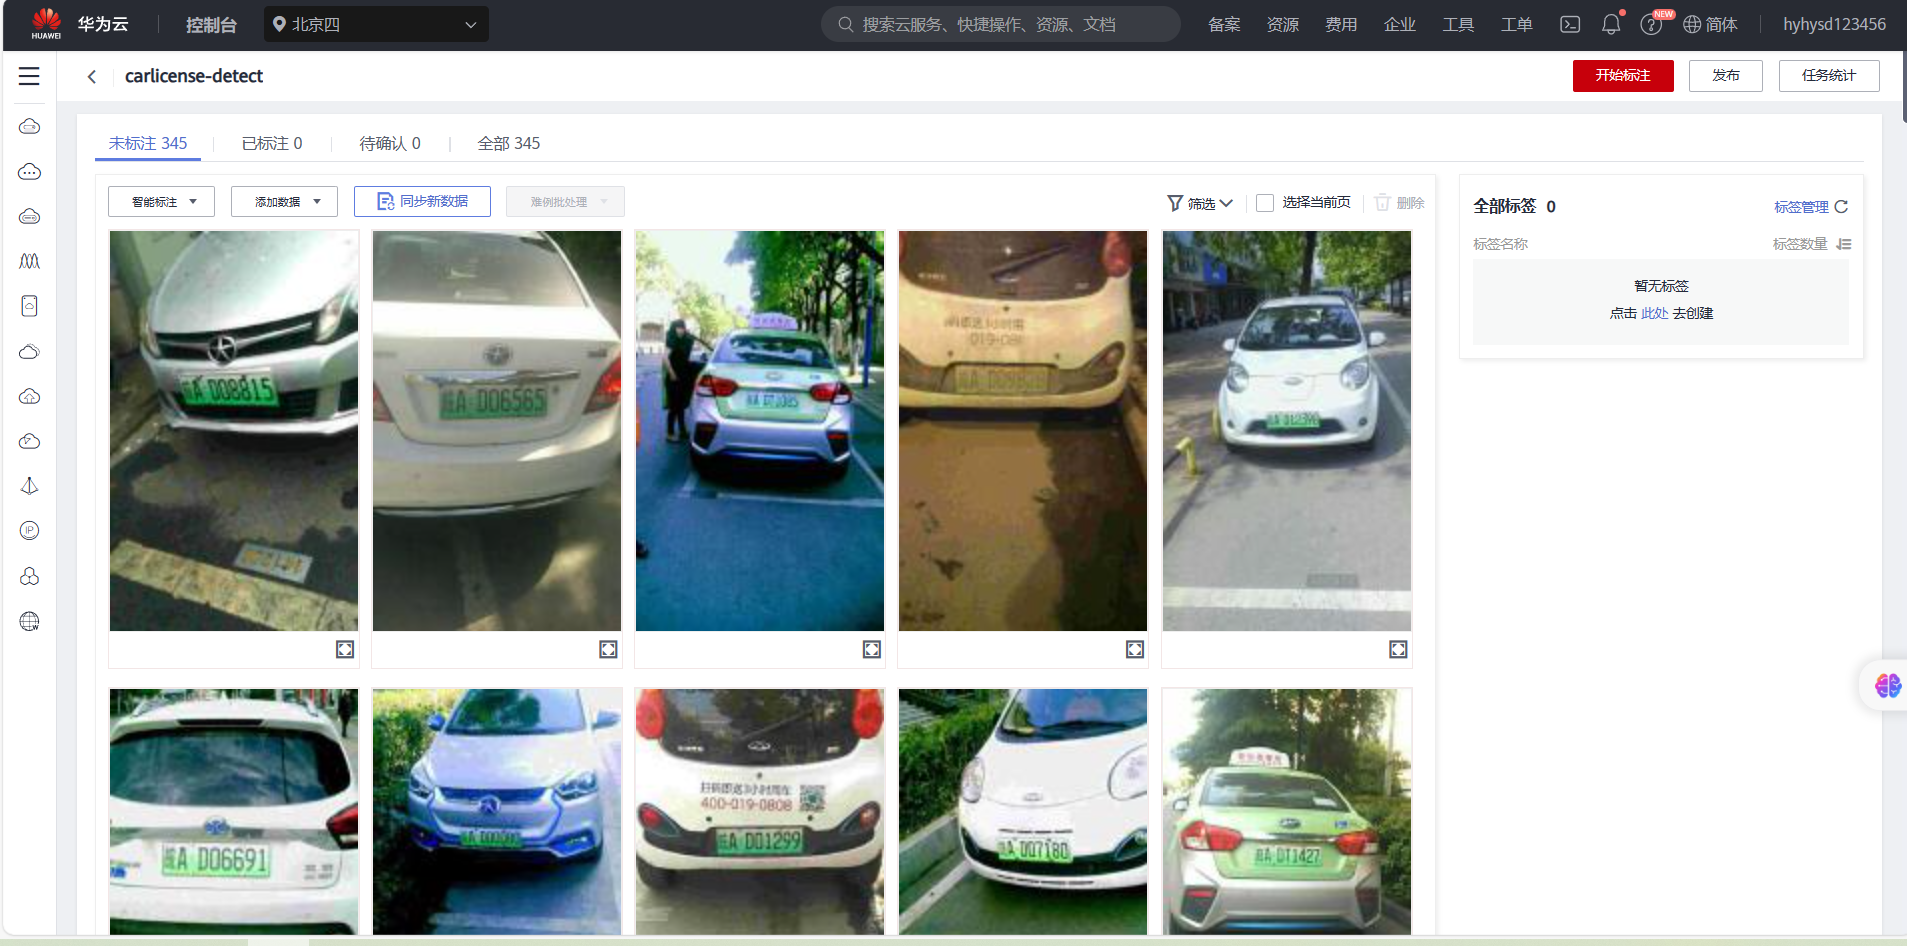Open the help question mark icon
The width and height of the screenshot is (1907, 946).
pyautogui.click(x=1651, y=24)
